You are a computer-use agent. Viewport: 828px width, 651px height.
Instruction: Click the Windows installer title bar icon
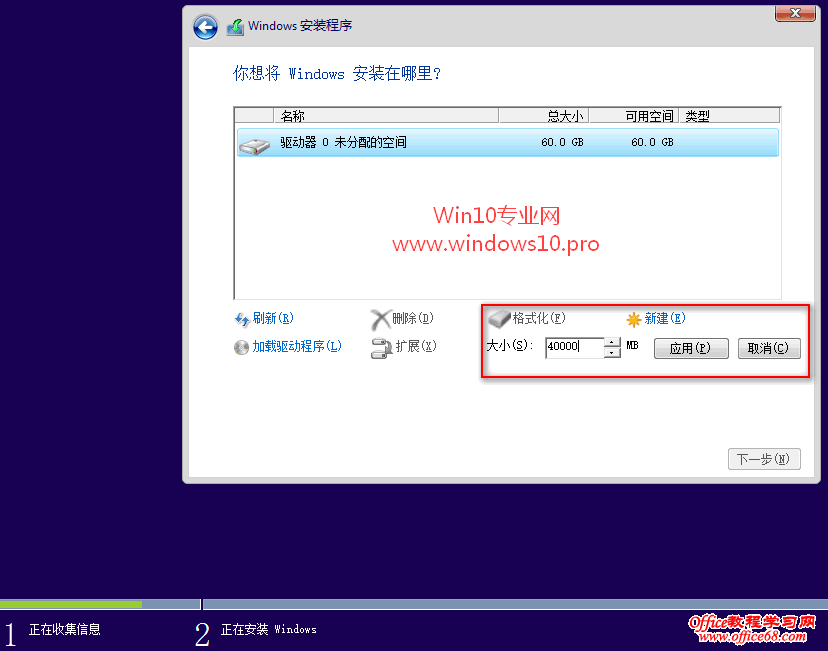(235, 26)
